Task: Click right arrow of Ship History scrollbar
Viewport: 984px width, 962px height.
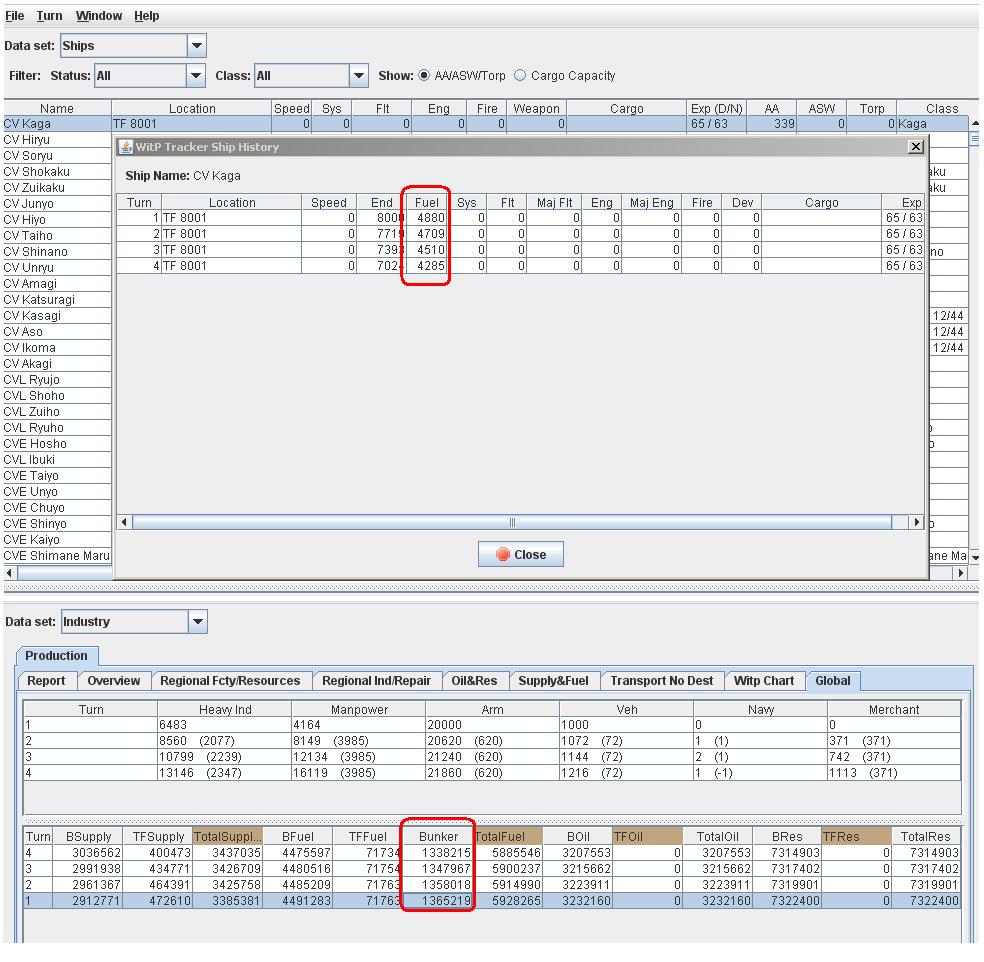Action: pyautogui.click(x=917, y=522)
